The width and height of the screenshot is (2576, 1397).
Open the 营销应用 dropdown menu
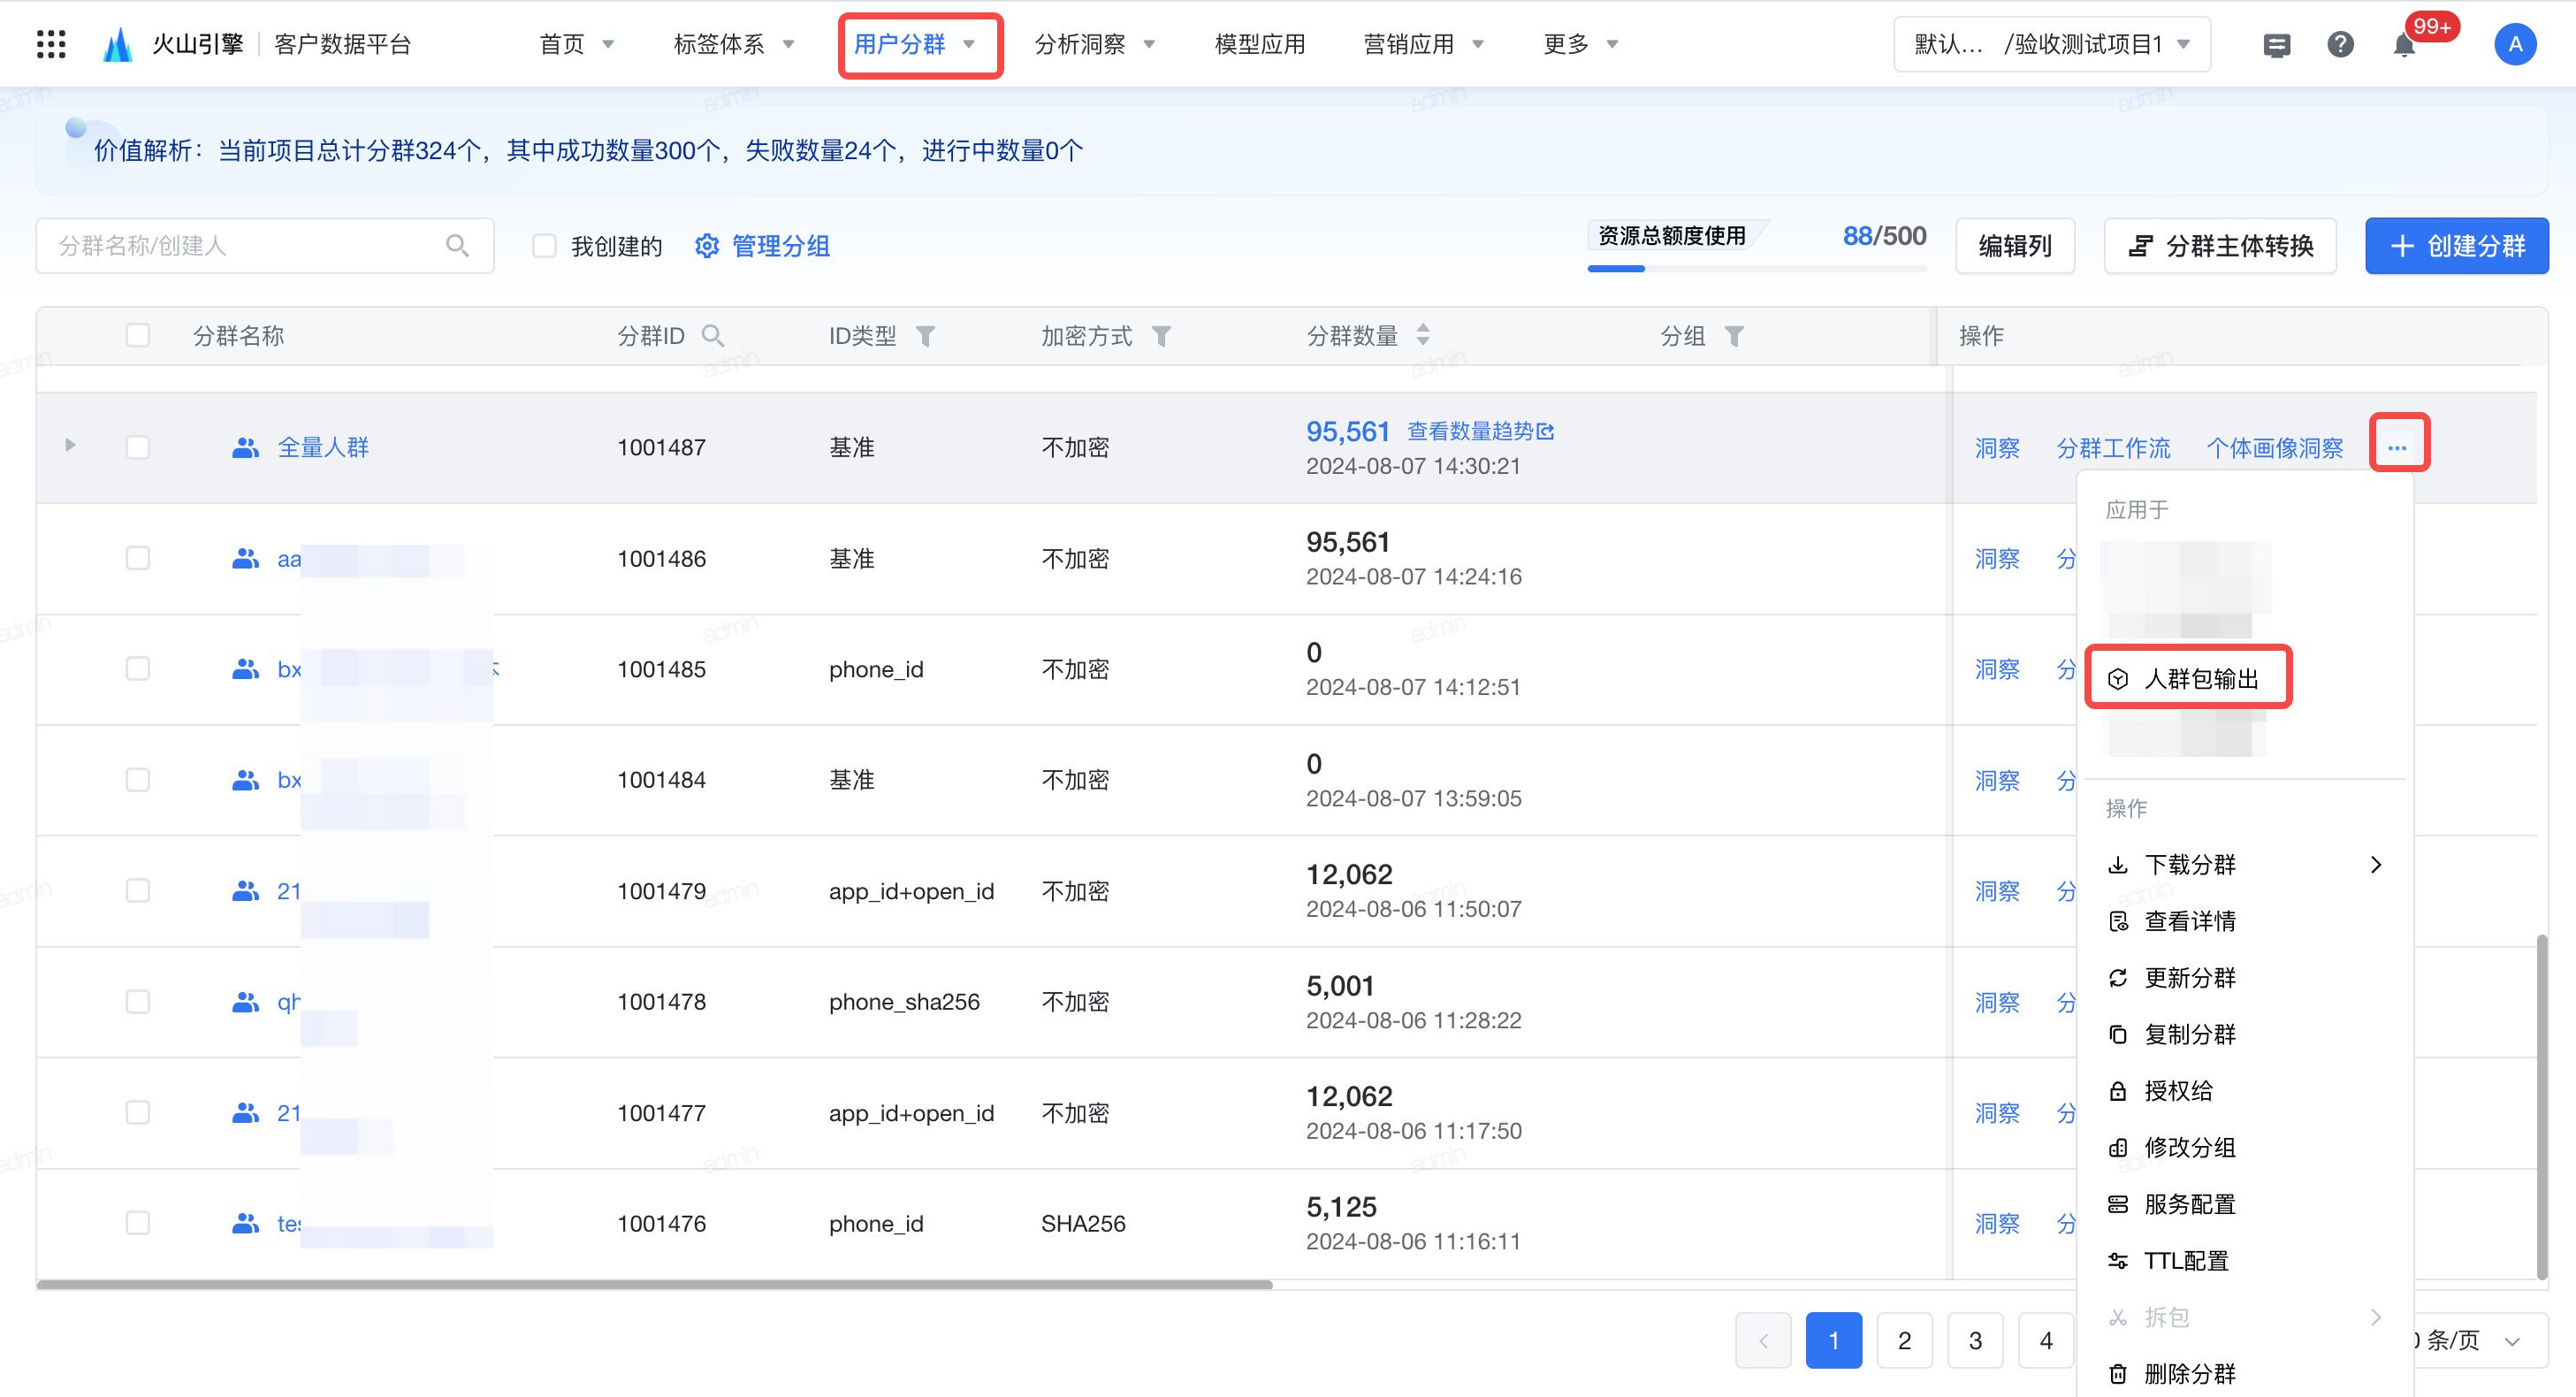click(1424, 44)
